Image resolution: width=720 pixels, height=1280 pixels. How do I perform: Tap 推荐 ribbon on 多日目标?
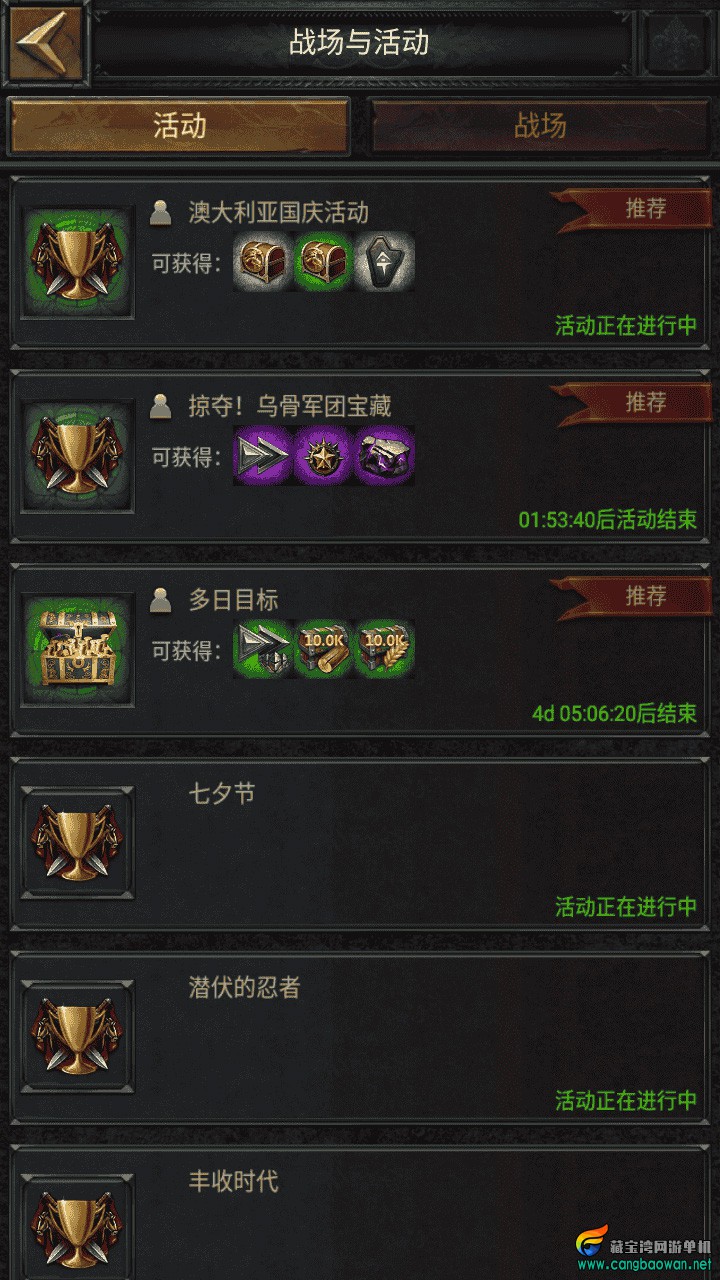tap(630, 597)
